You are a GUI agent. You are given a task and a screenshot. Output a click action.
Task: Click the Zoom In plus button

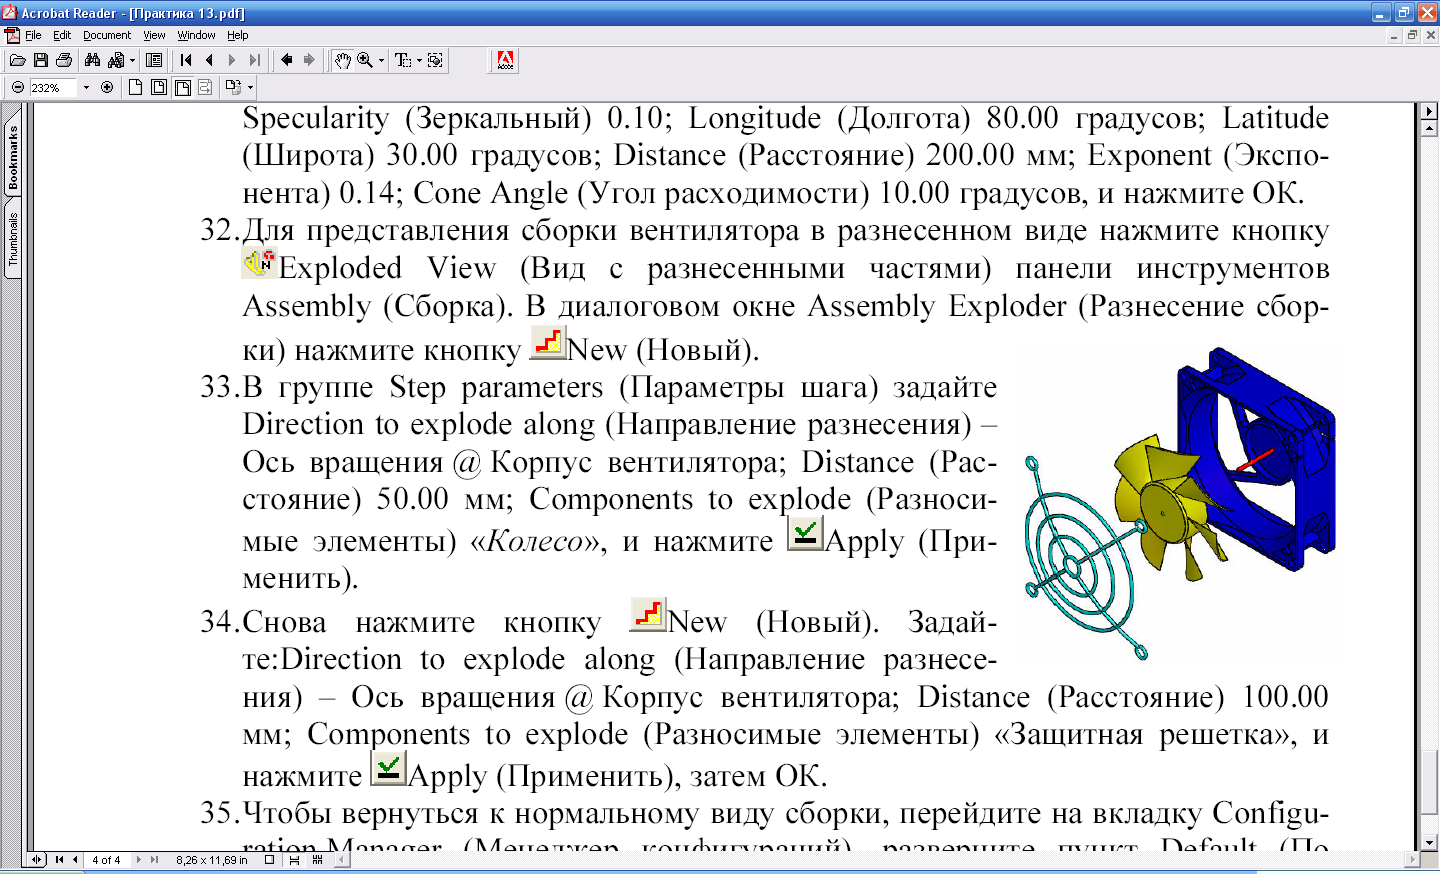pyautogui.click(x=107, y=88)
